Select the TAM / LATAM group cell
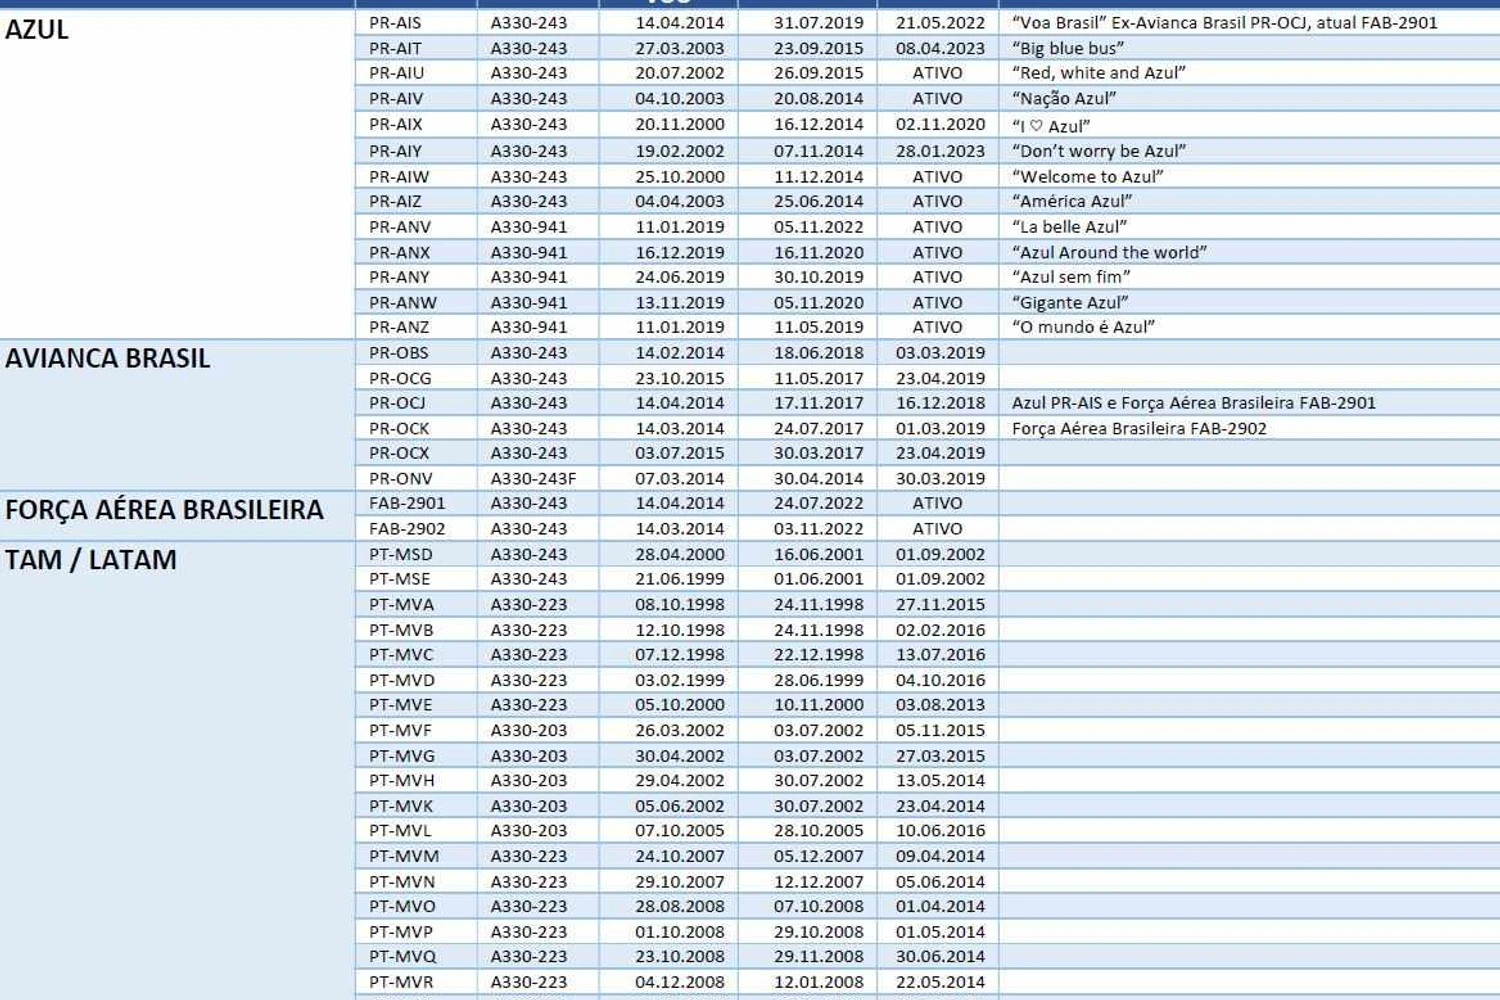Viewport: 1500px width, 1000px height. pos(177,770)
